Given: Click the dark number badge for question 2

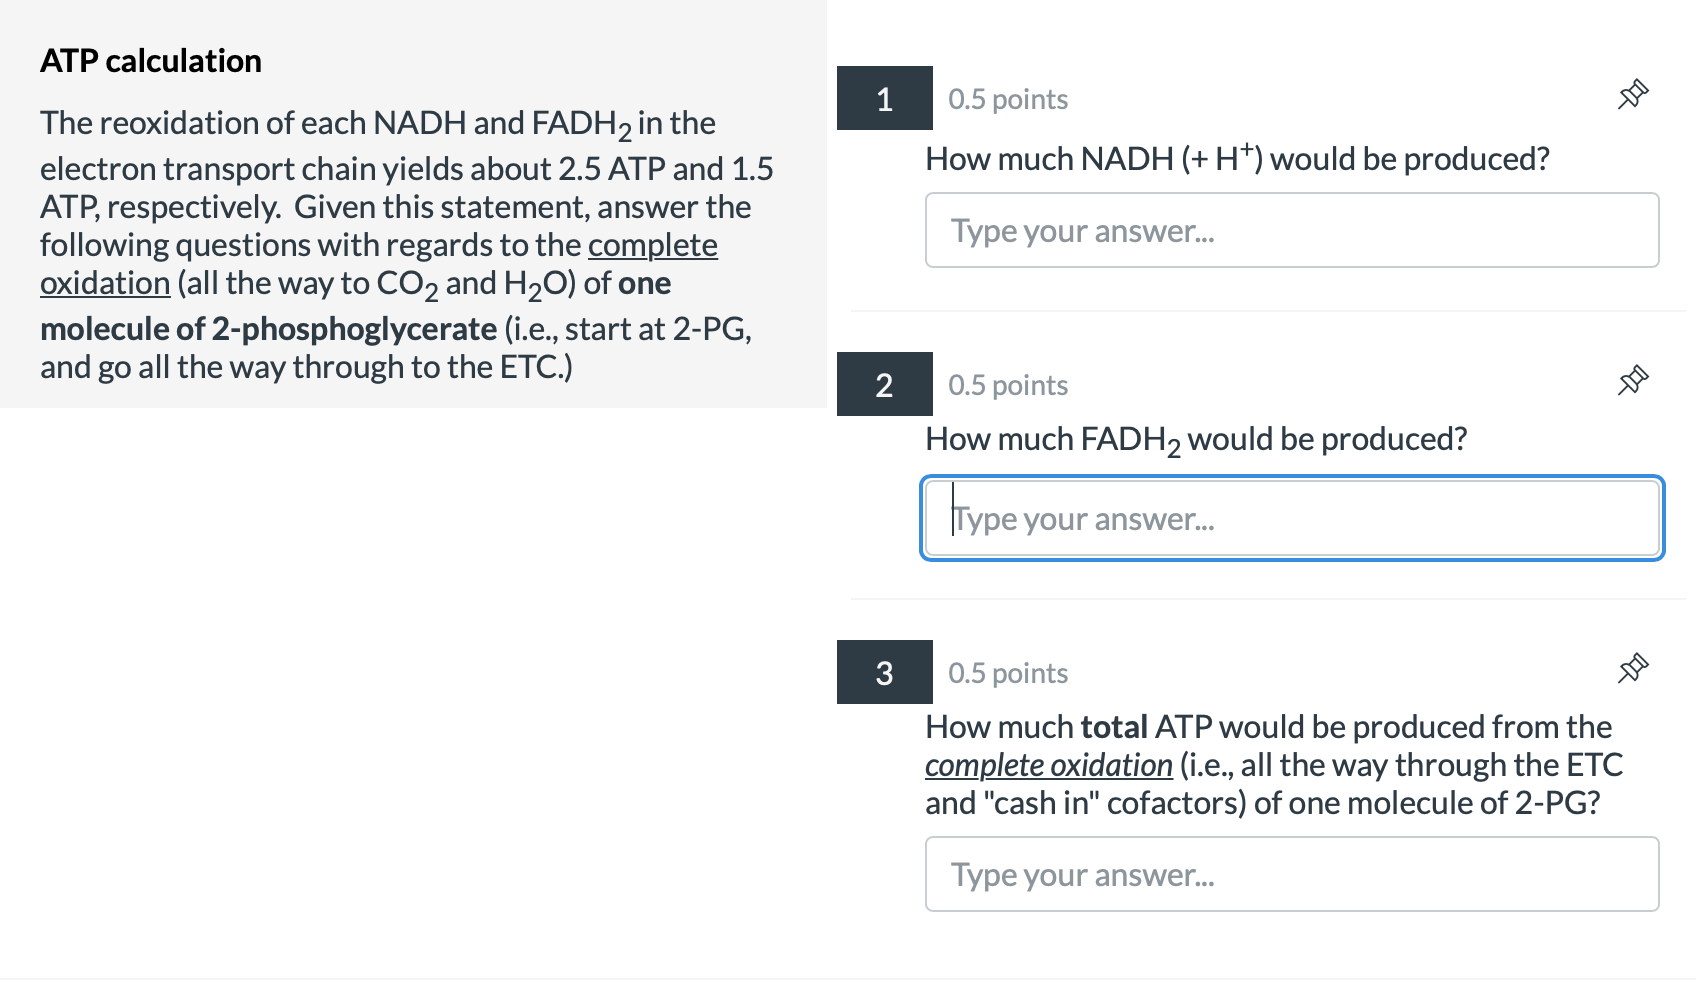Looking at the screenshot, I should (x=884, y=385).
